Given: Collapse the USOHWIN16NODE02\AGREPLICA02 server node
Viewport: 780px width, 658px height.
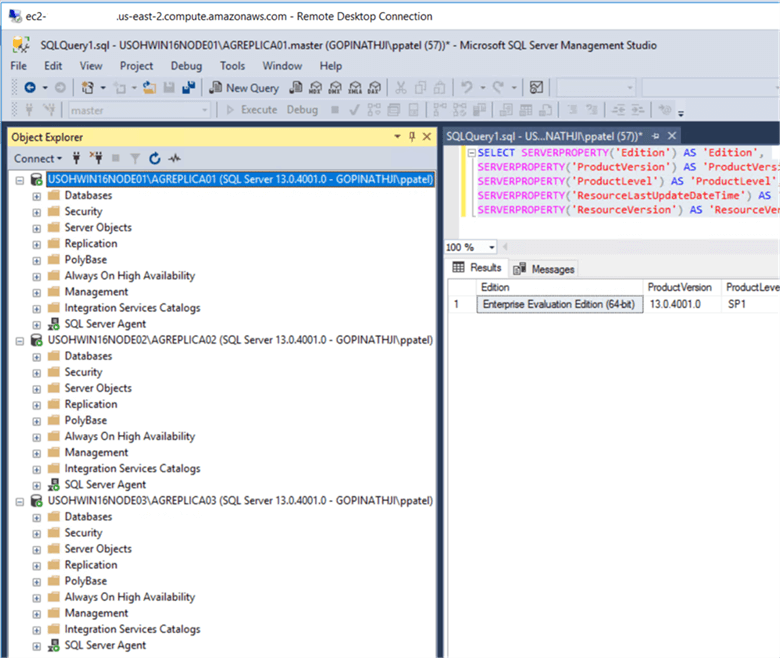Looking at the screenshot, I should coord(21,340).
